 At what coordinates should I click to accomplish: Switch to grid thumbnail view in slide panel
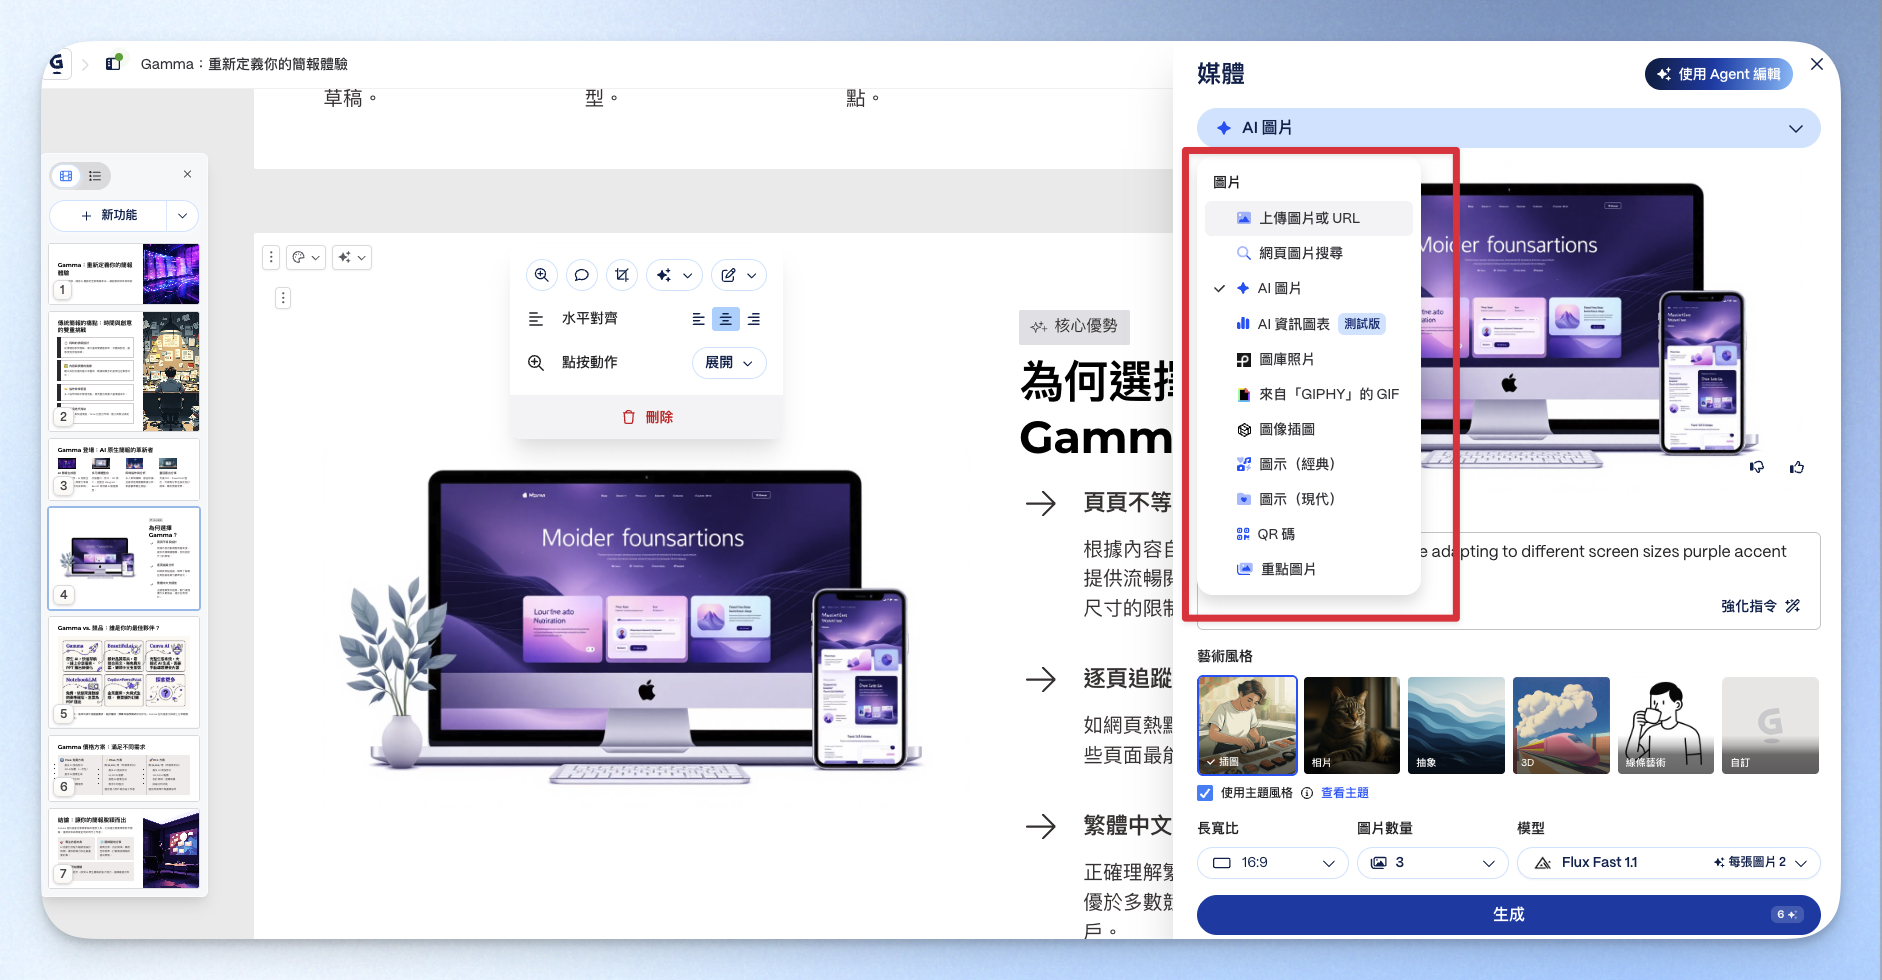click(x=66, y=176)
